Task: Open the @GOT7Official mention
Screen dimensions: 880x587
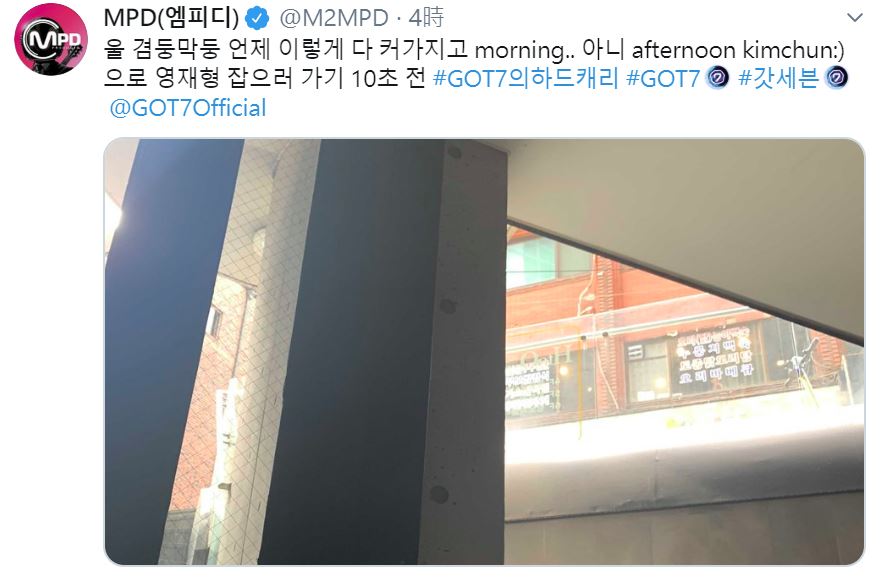Action: (187, 108)
